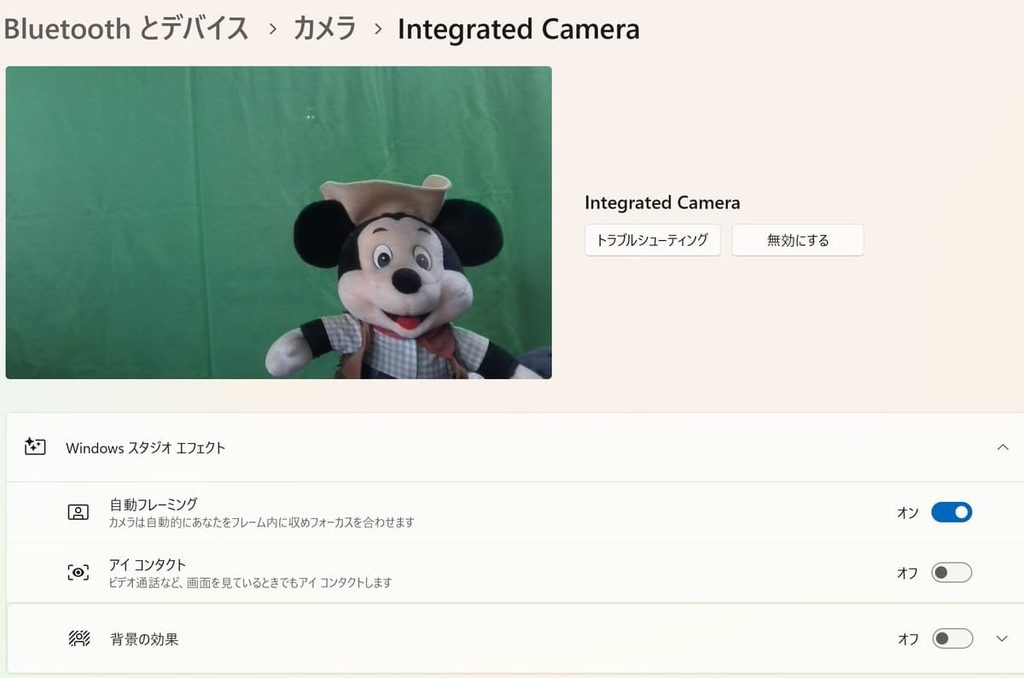Viewport: 1024px width, 678px height.
Task: Click the オフ status beside アイ コンタクト
Action: click(908, 573)
